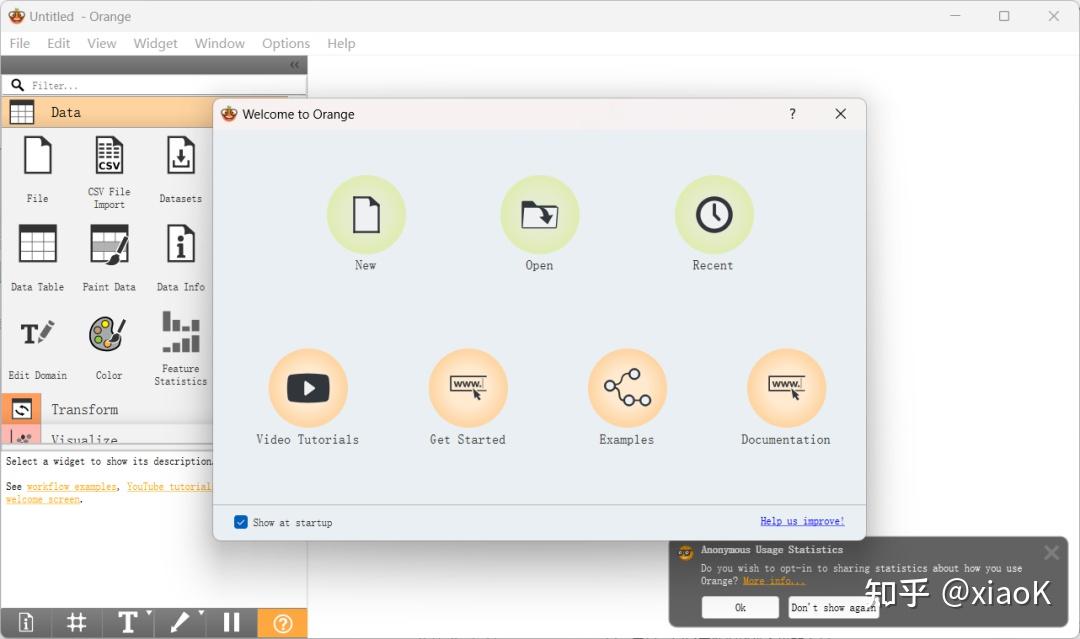
Task: Start a New workflow from the welcome screen
Action: 365,215
